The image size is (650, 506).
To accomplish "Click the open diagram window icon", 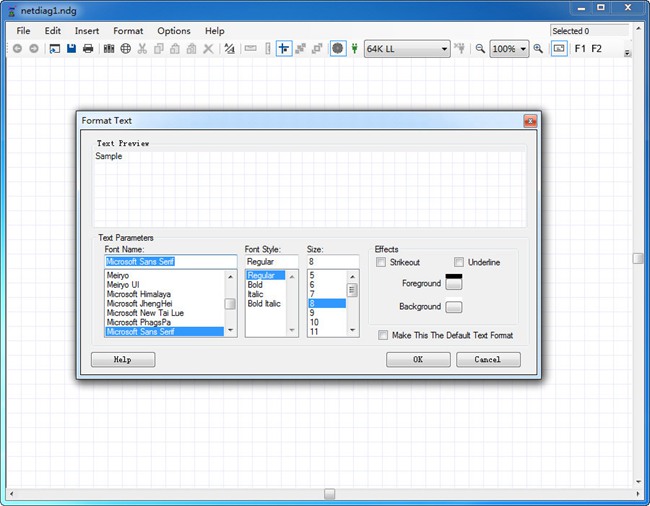I will (54, 48).
